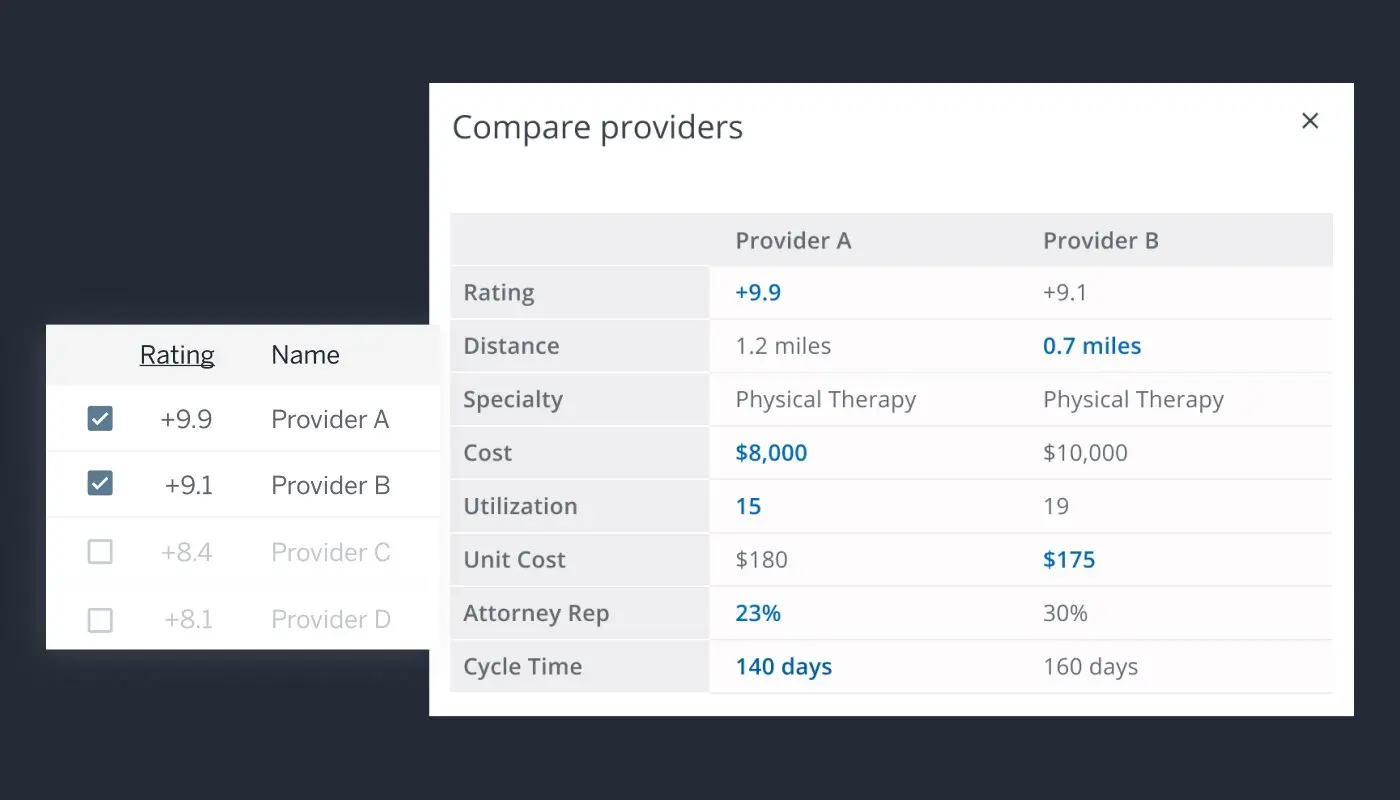Click Provider A's $8,000 cost figure
The image size is (1400, 800).
click(771, 452)
